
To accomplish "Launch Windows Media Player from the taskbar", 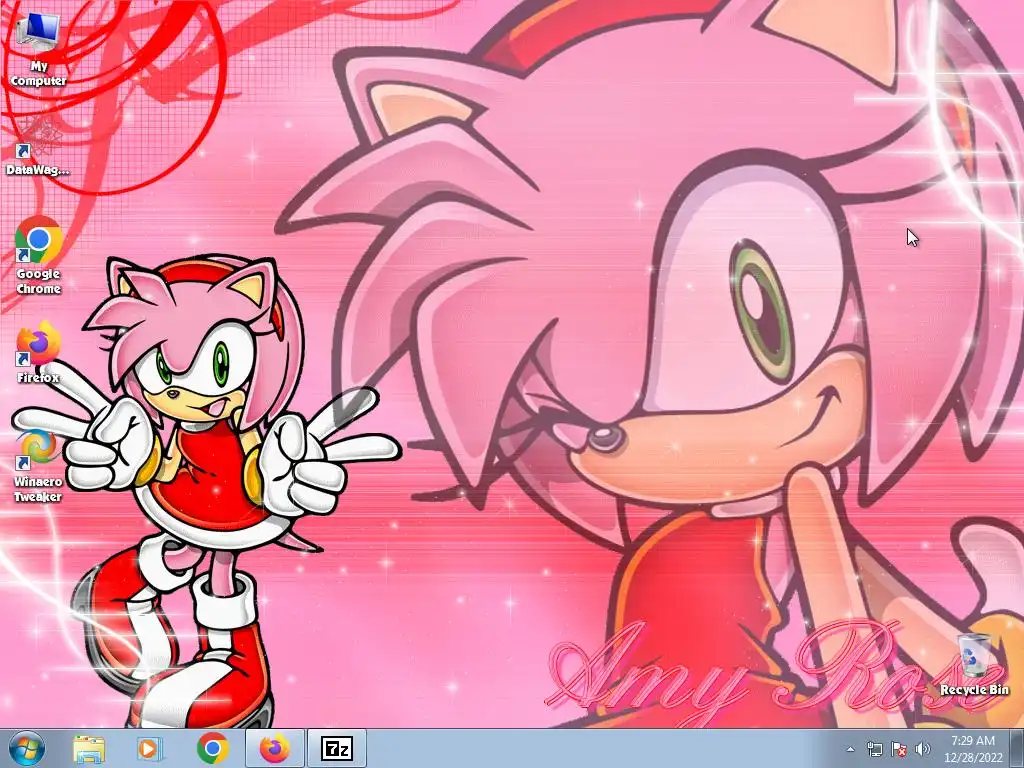I will pos(149,748).
